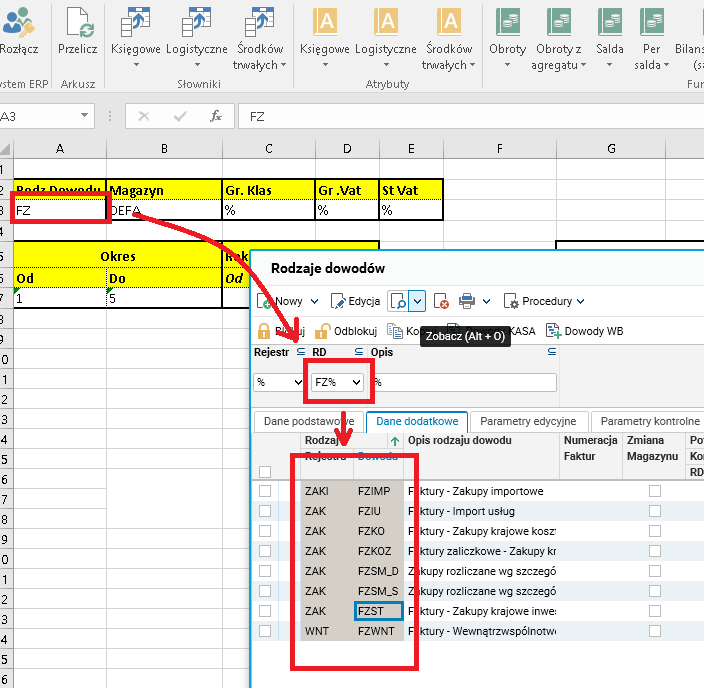Viewport: 704px width, 688px height.
Task: Select the FZWNT cell in the grid
Action: pyautogui.click(x=378, y=631)
